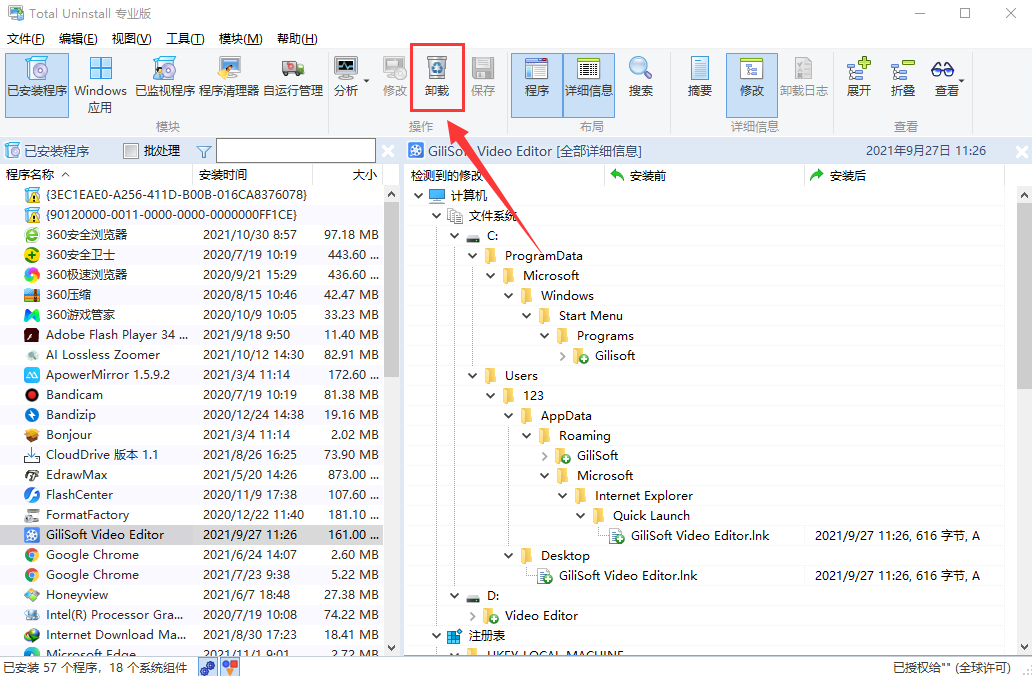Viewport: 1032px width, 676px height.
Task: Click the 安装前 column header
Action: click(704, 176)
